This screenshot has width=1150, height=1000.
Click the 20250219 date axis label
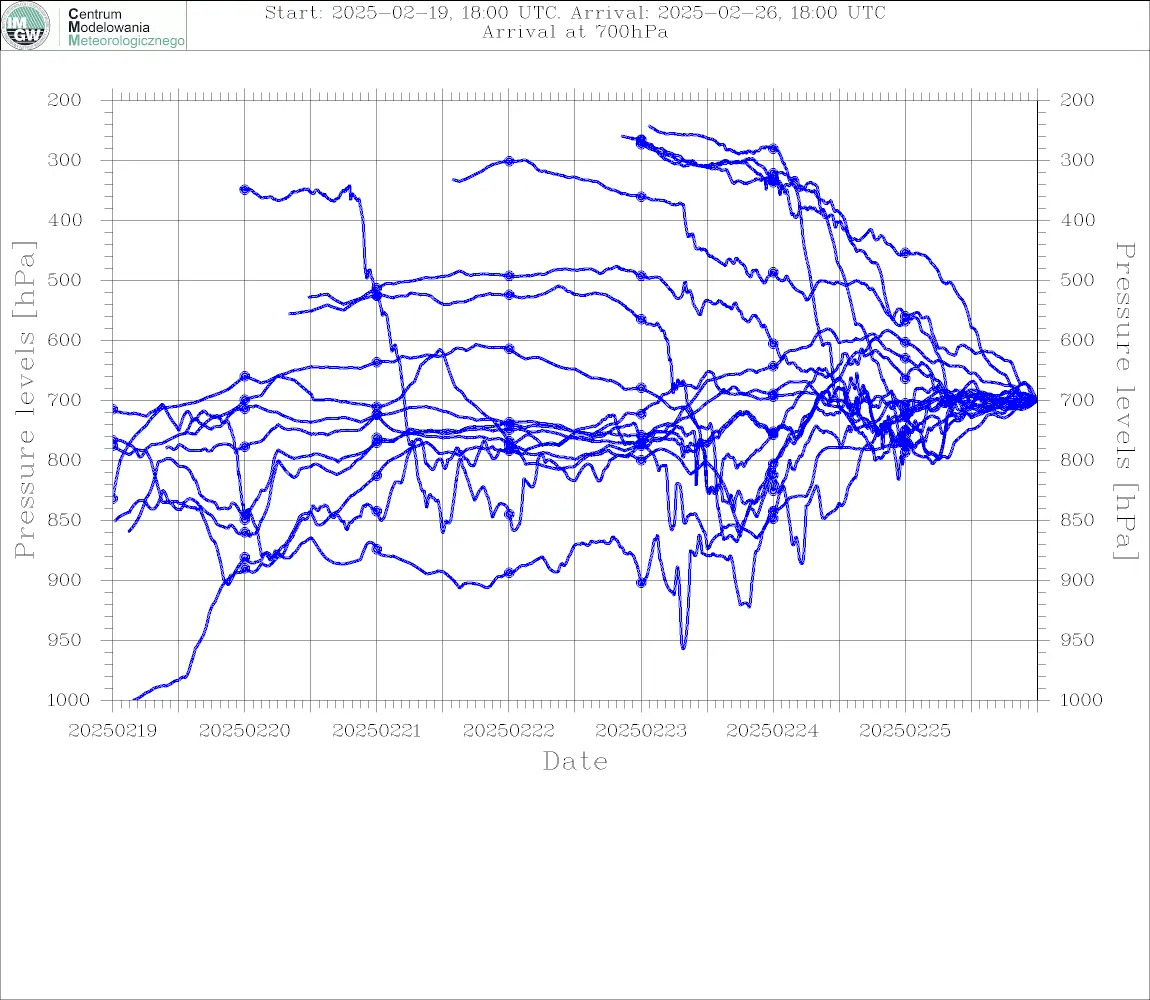tap(112, 731)
